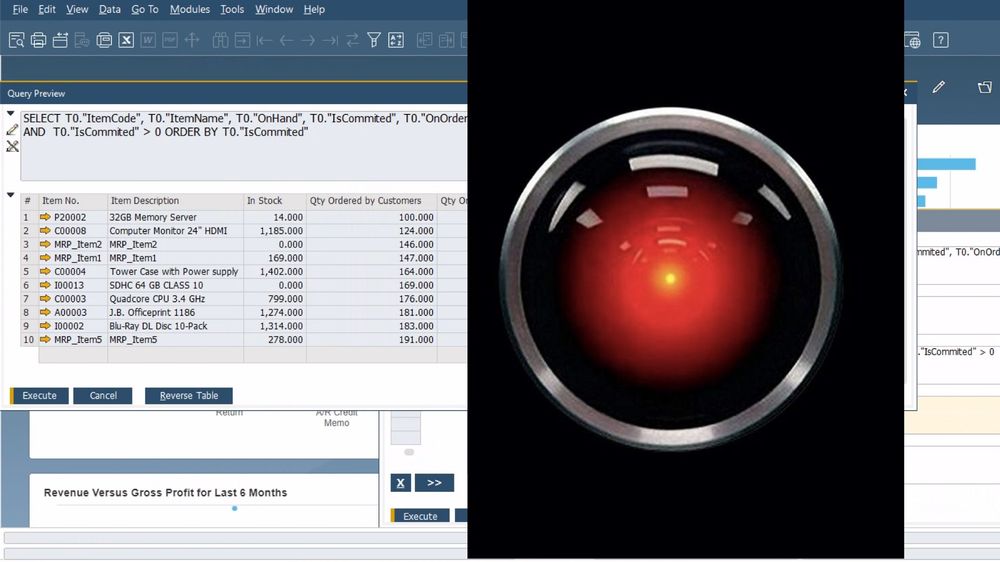Click pencil edit icon in right header
Image resolution: width=1000 pixels, height=562 pixels.
(x=938, y=87)
